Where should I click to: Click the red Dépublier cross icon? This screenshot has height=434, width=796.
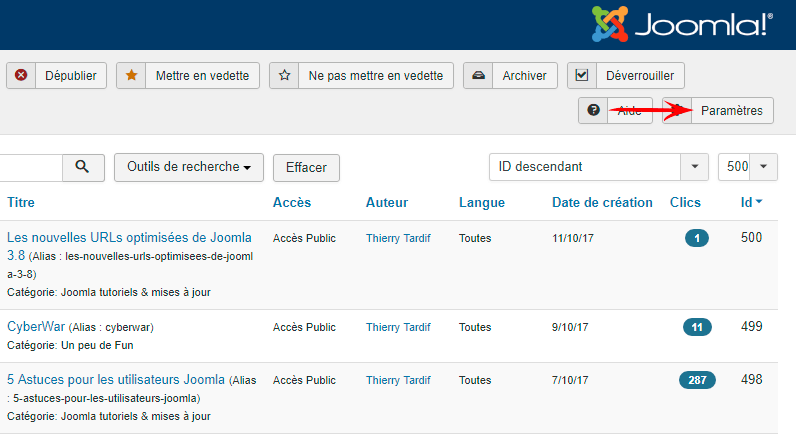click(21, 75)
